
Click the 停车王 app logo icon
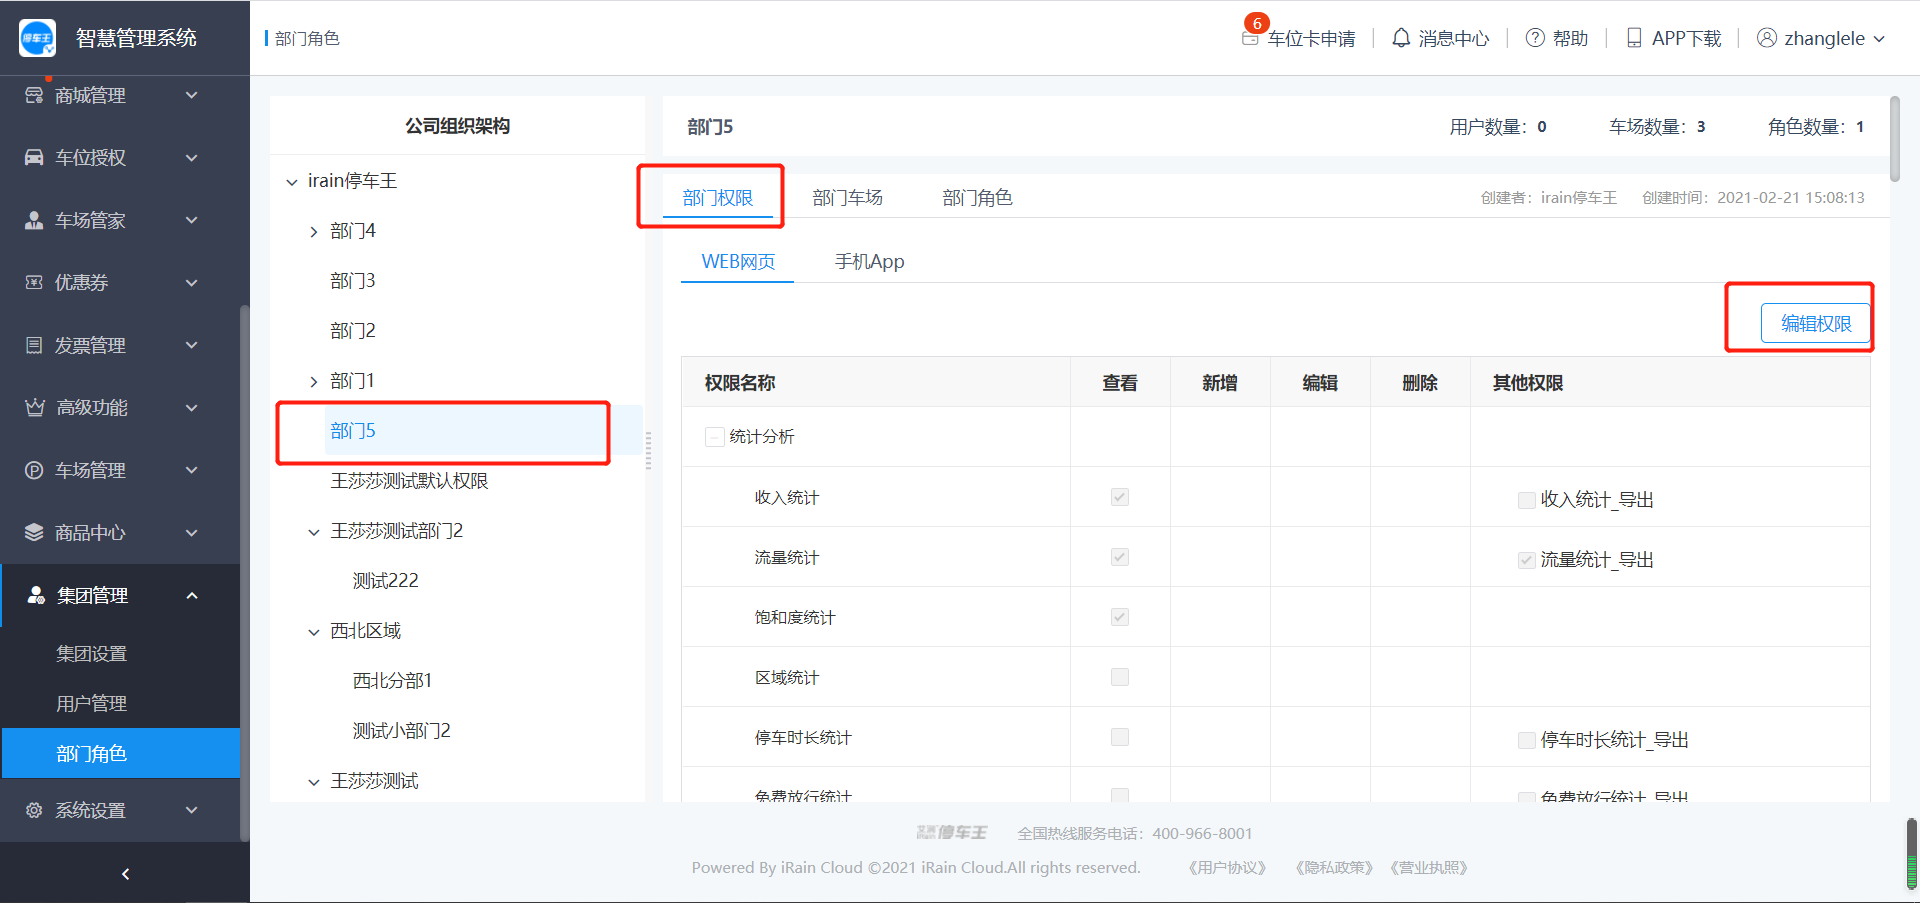(x=37, y=38)
